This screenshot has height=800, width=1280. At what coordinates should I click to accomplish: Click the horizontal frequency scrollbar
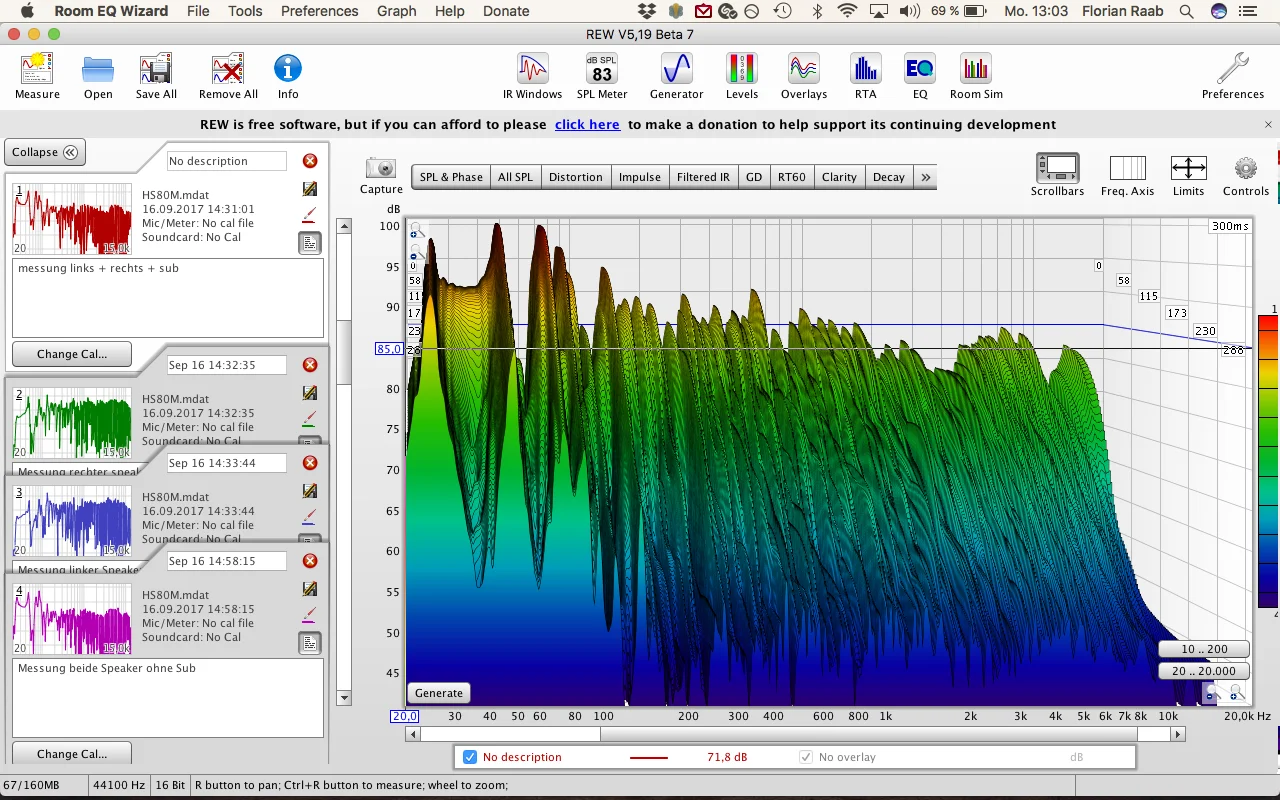tap(795, 734)
